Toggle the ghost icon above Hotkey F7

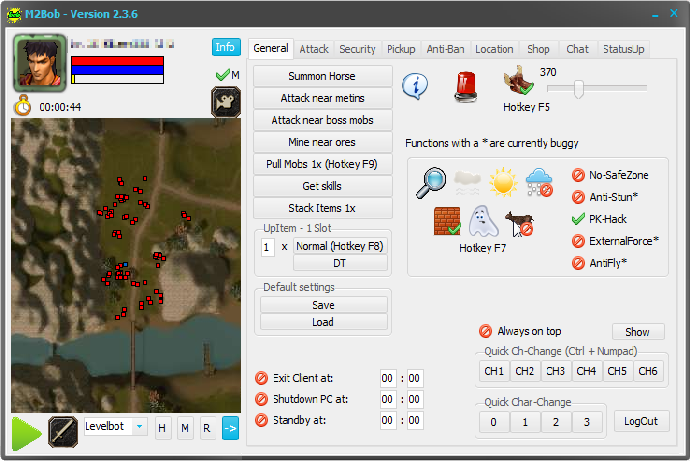tap(483, 221)
